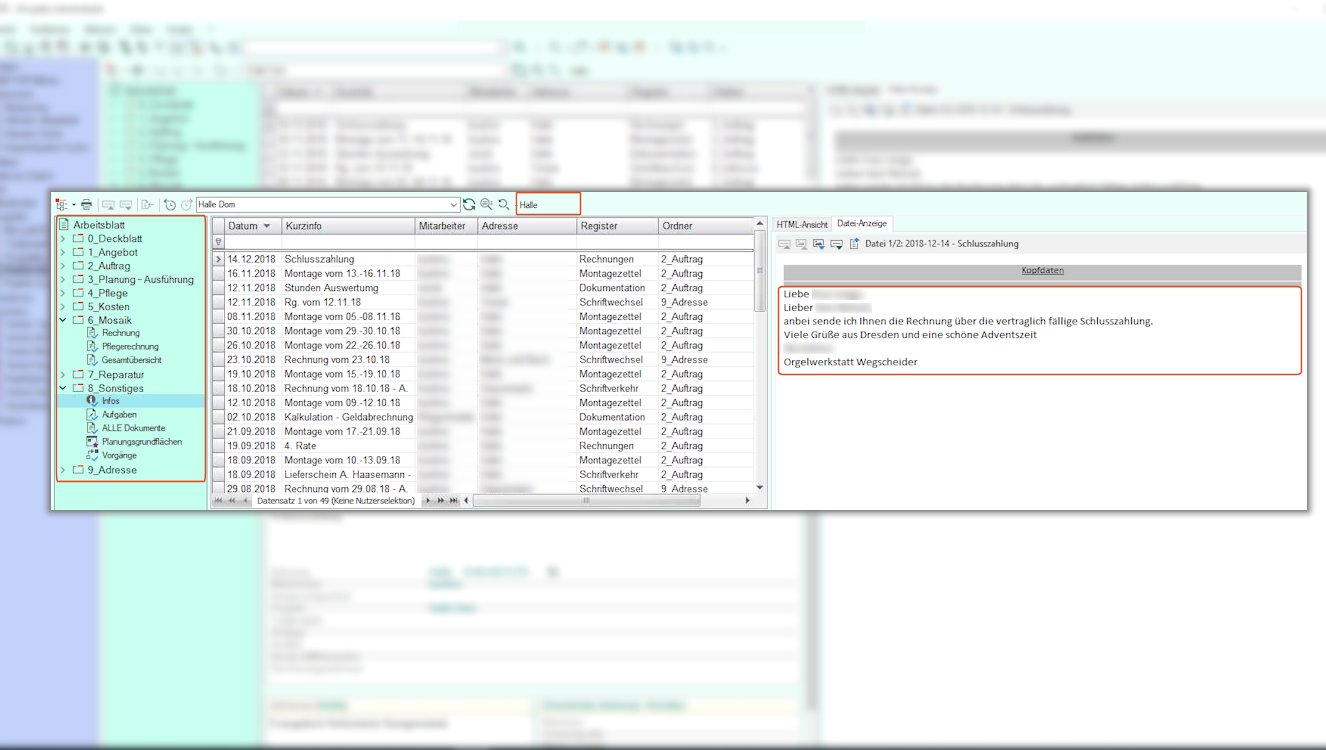Screen dimensions: 1326x750
Task: Switch to the HTML-Ansicht tab
Action: (x=802, y=224)
